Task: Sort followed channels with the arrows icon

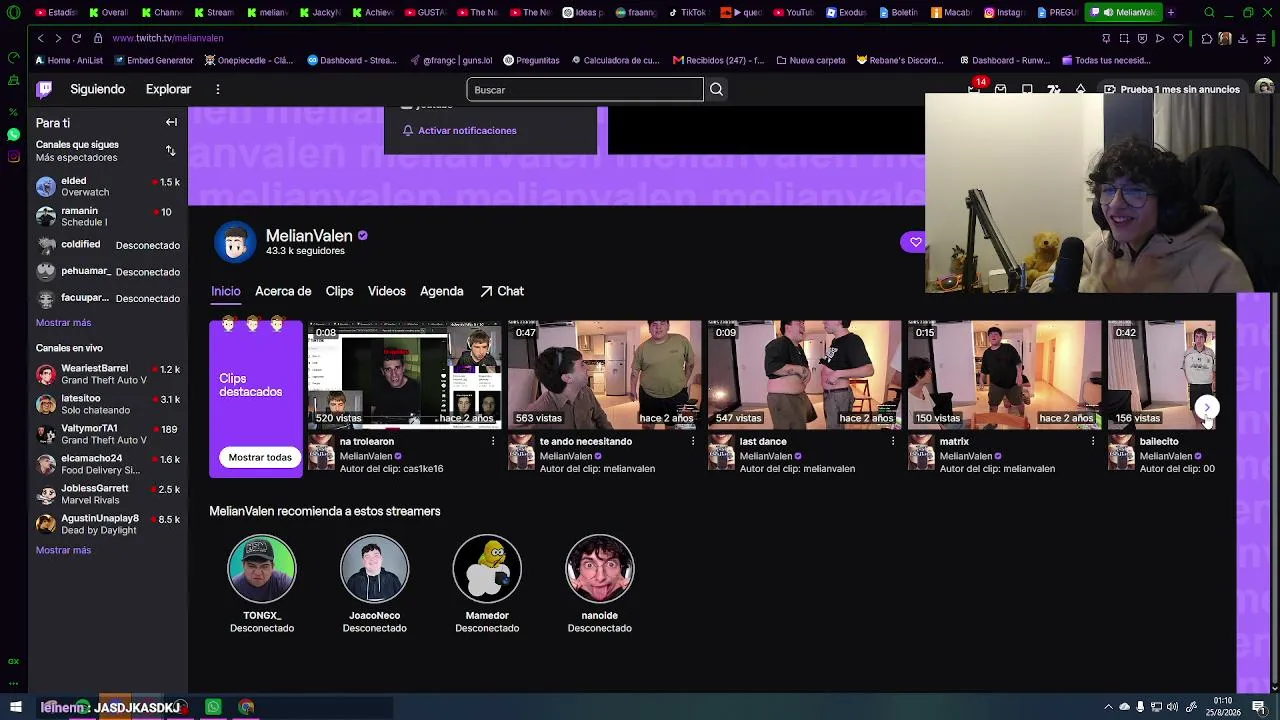Action: point(170,151)
